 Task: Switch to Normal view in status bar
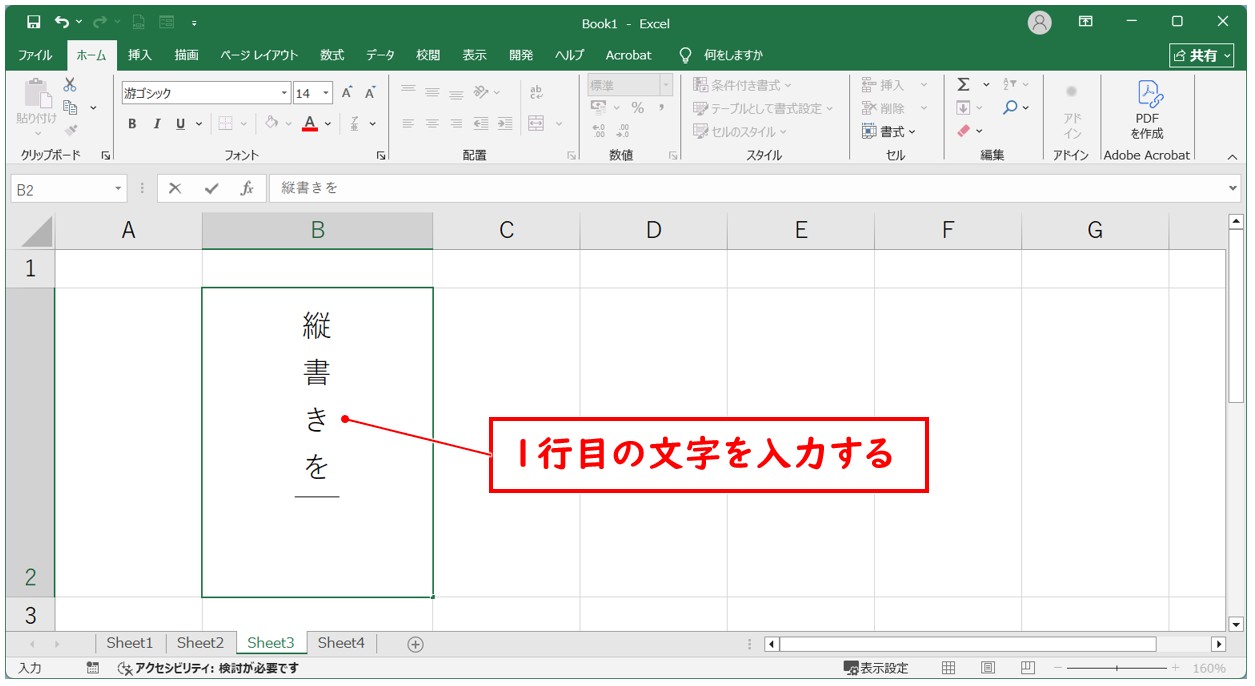point(949,668)
